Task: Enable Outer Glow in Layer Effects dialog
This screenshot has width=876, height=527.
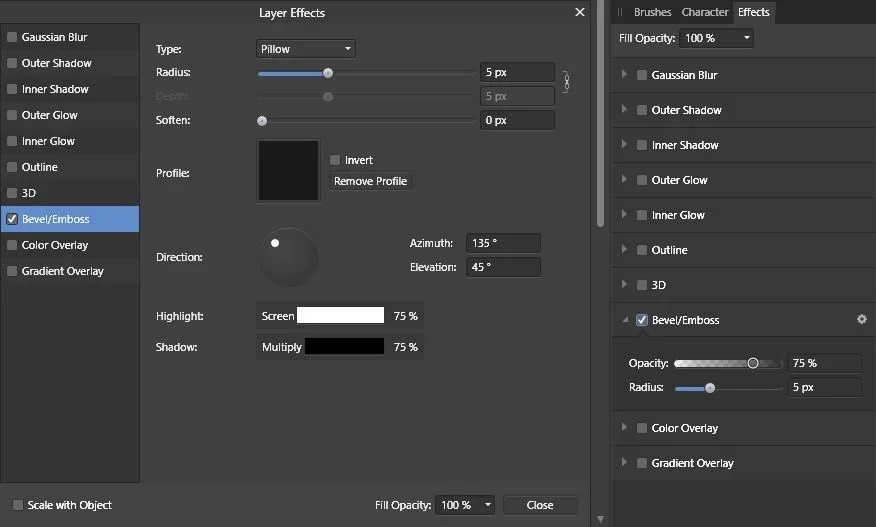Action: (x=12, y=115)
